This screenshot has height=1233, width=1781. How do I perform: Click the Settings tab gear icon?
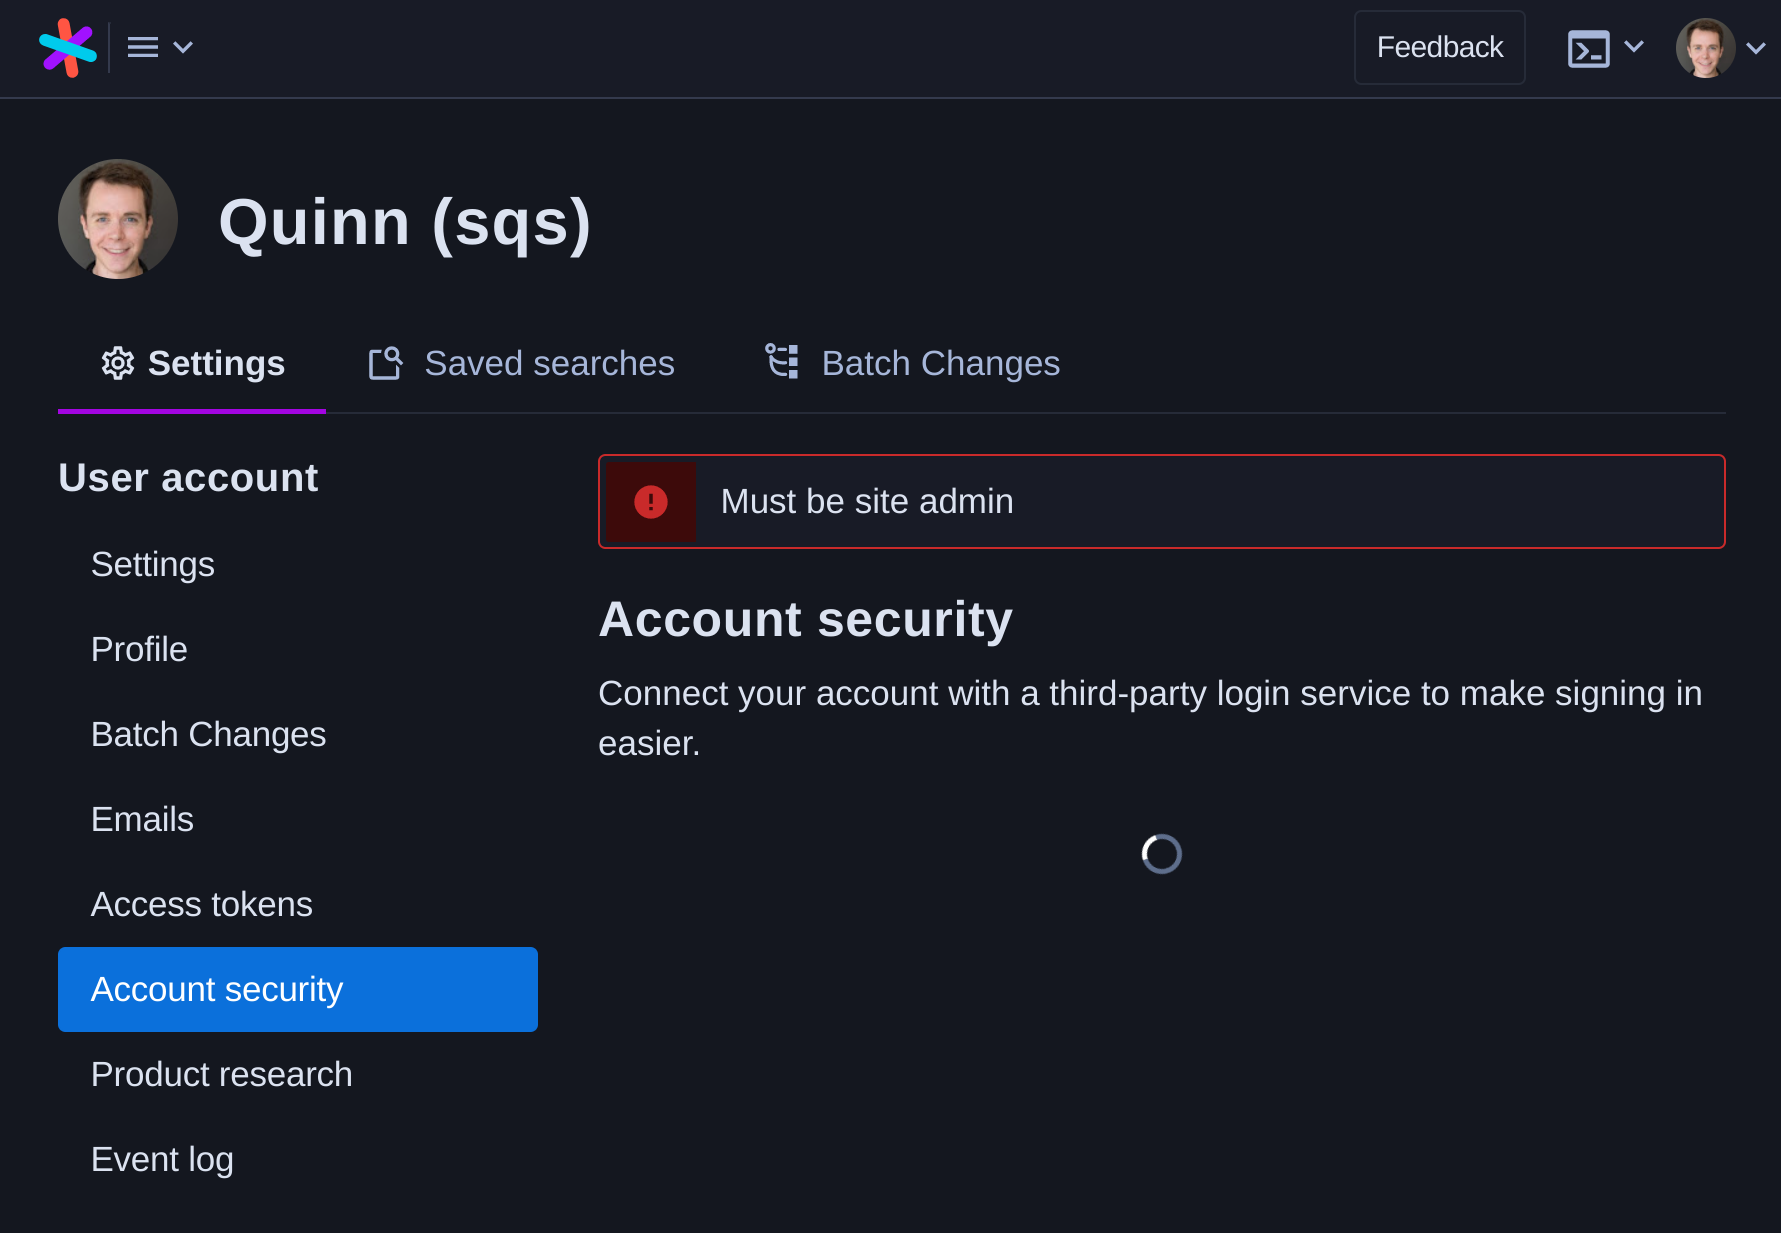[118, 363]
